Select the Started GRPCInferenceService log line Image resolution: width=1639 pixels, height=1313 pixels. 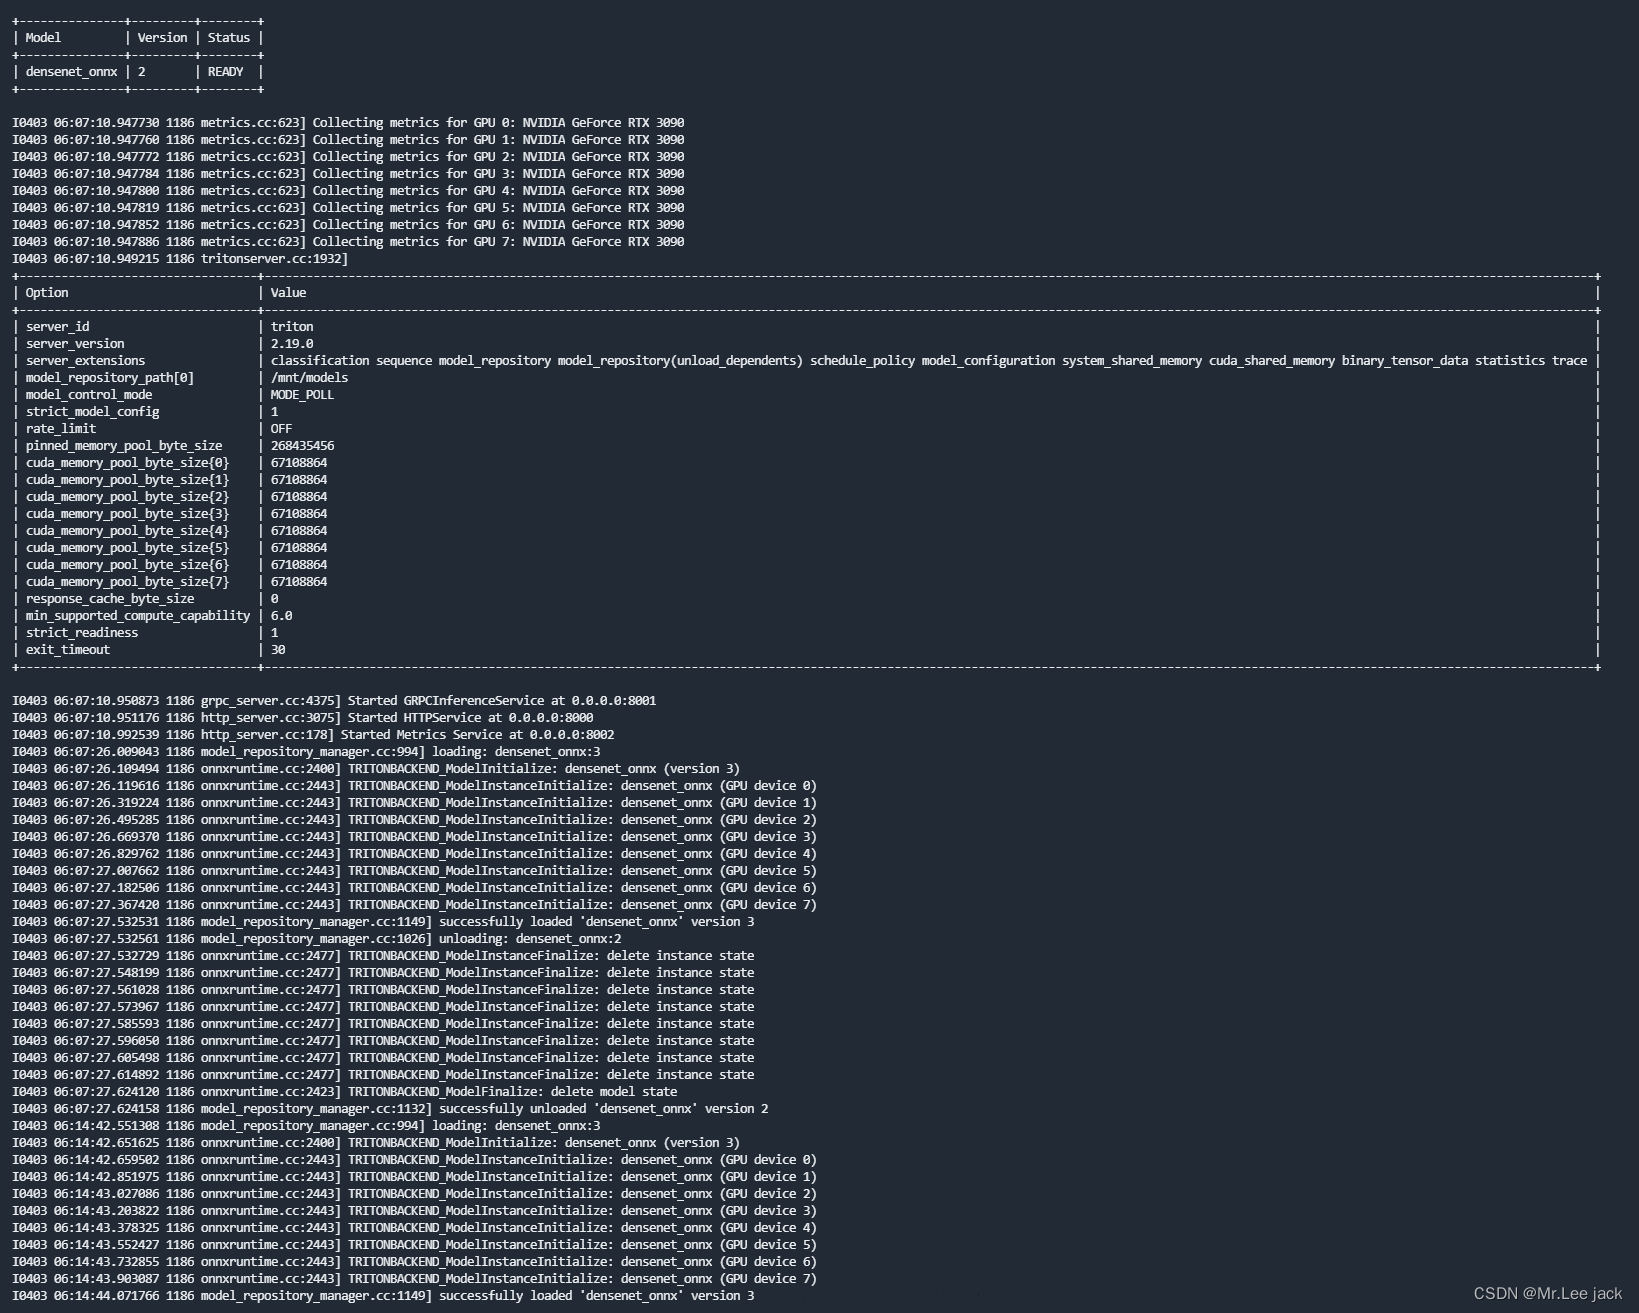(x=334, y=701)
